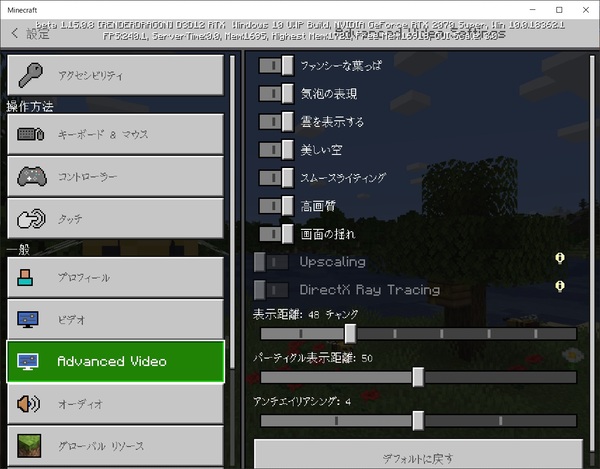Open the オーディオ settings tab
The width and height of the screenshot is (600, 469).
116,404
